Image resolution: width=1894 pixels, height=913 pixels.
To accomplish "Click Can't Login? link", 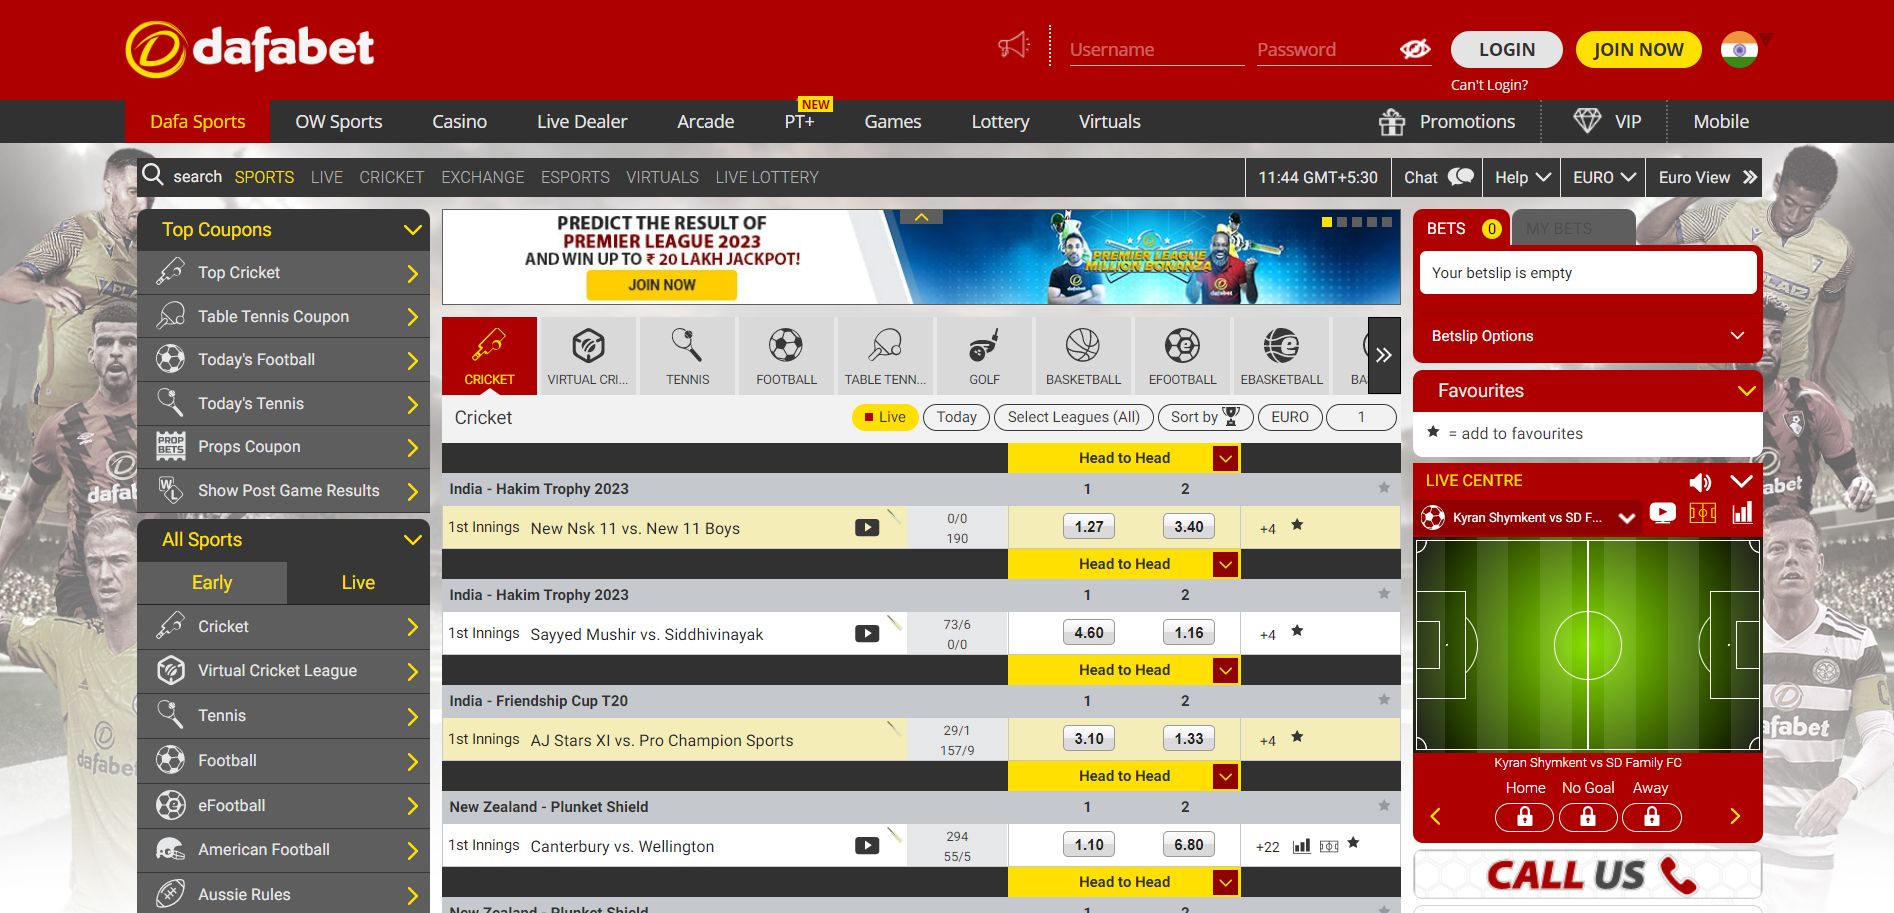I will tap(1489, 85).
